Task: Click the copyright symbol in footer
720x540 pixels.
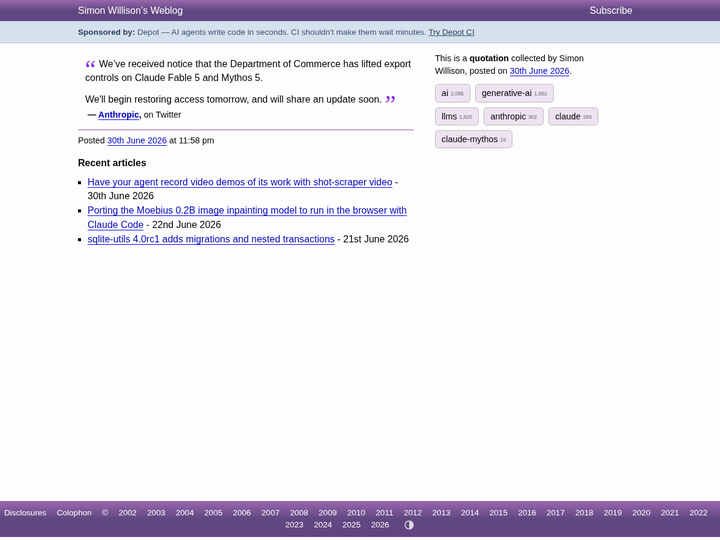Action: (x=105, y=513)
